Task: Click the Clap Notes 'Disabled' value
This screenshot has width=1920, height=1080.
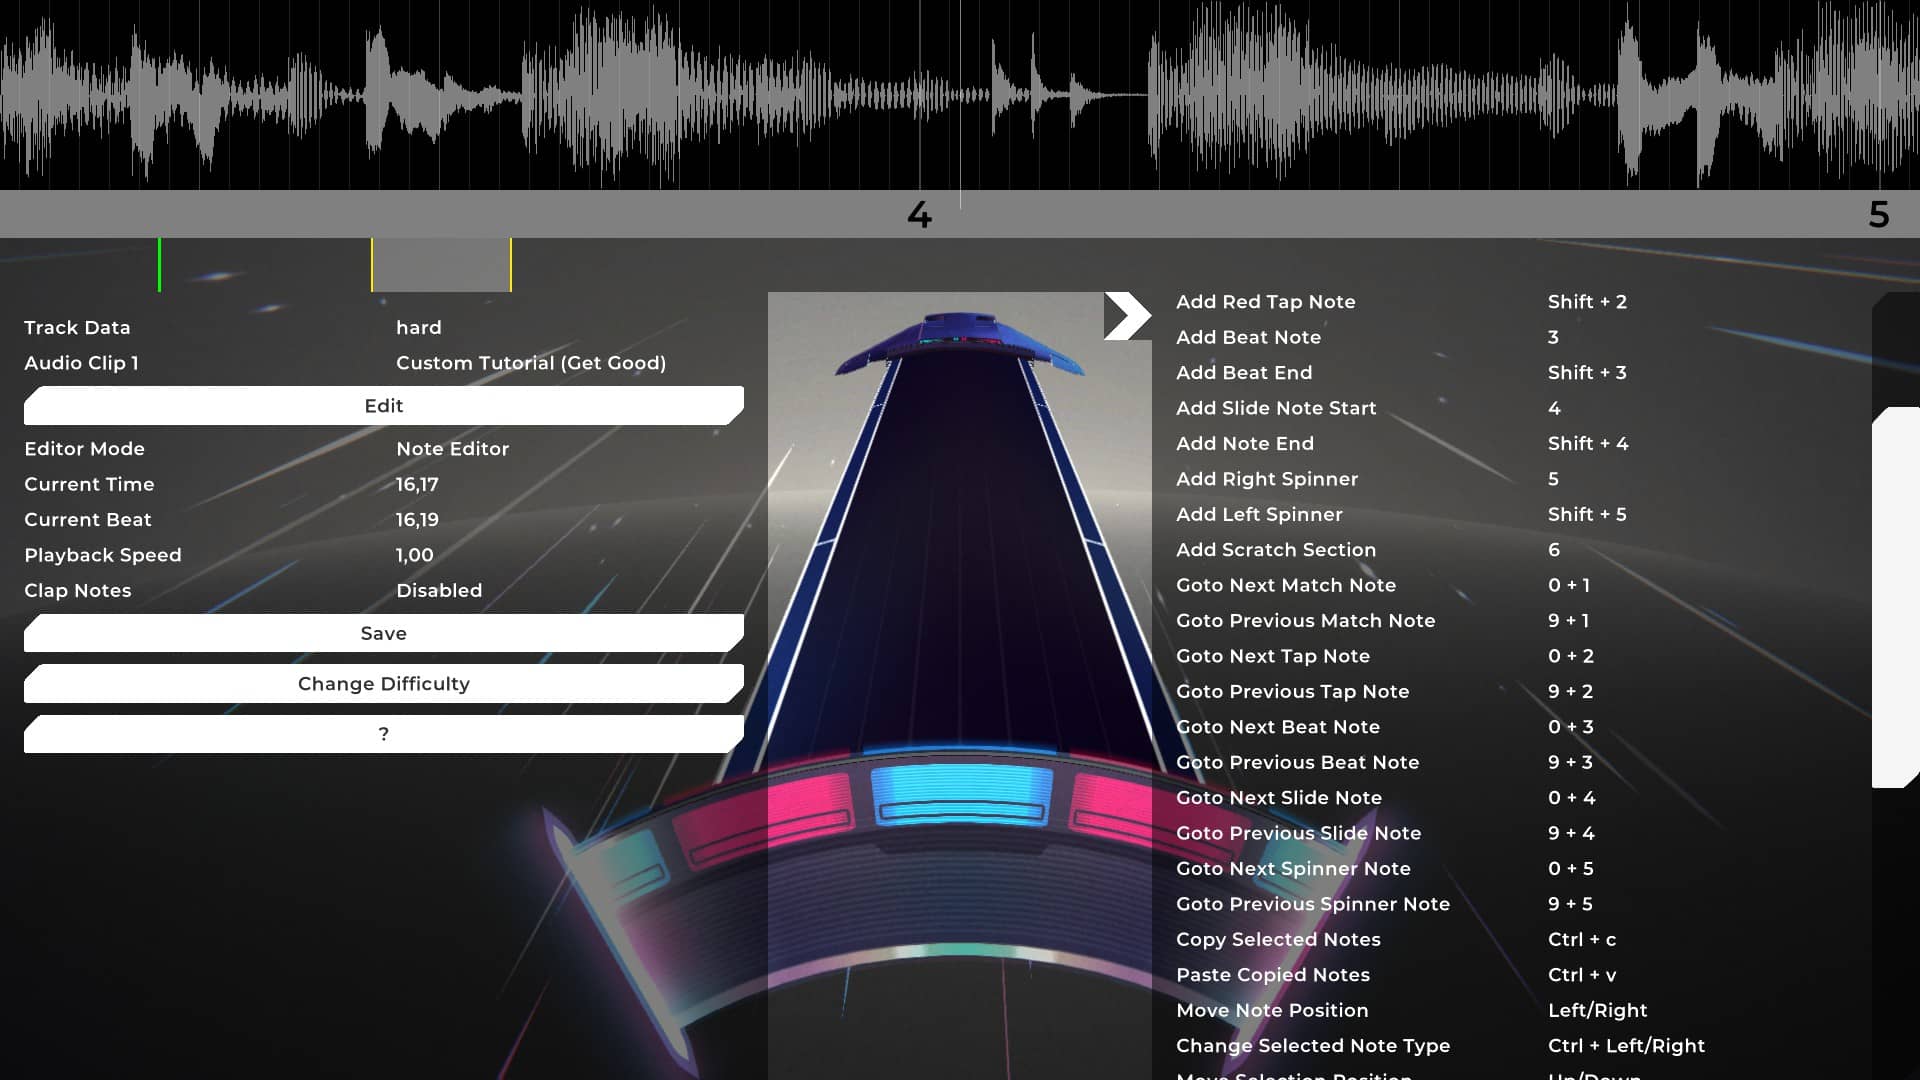Action: click(439, 591)
